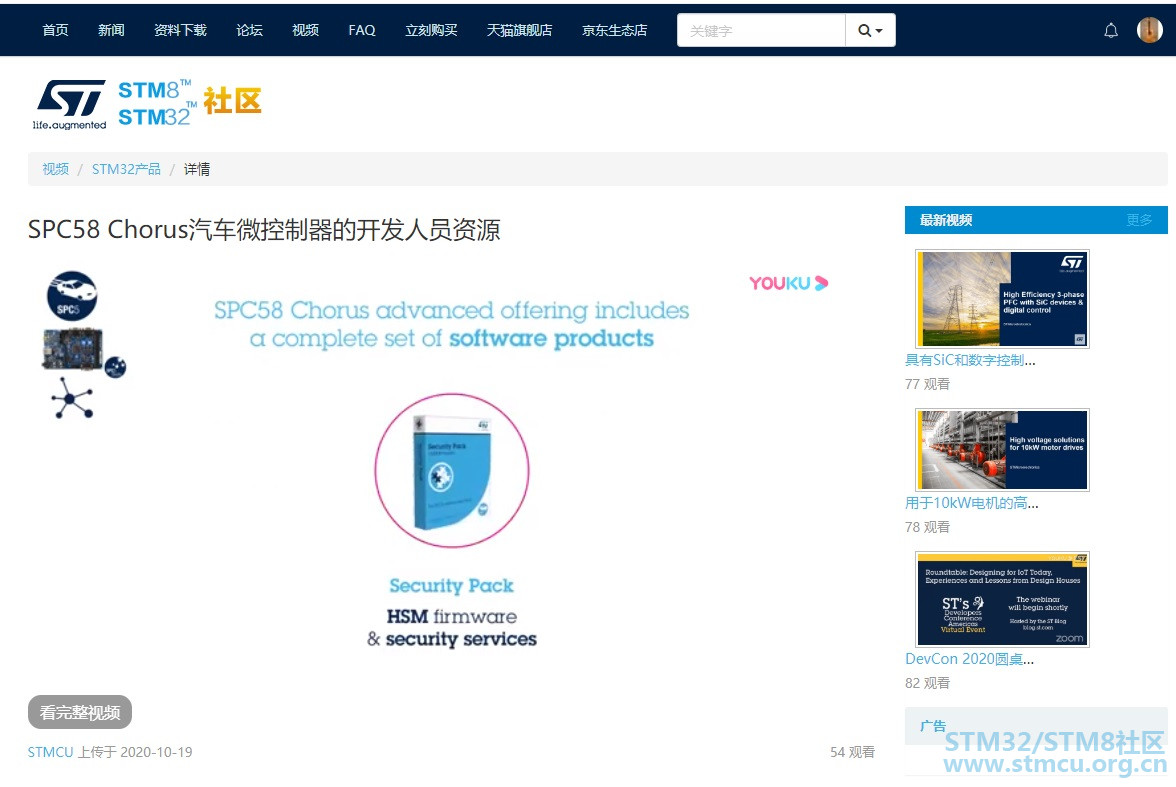Open 立刻购买 in the navigation bar
1176x787 pixels.
pyautogui.click(x=431, y=30)
